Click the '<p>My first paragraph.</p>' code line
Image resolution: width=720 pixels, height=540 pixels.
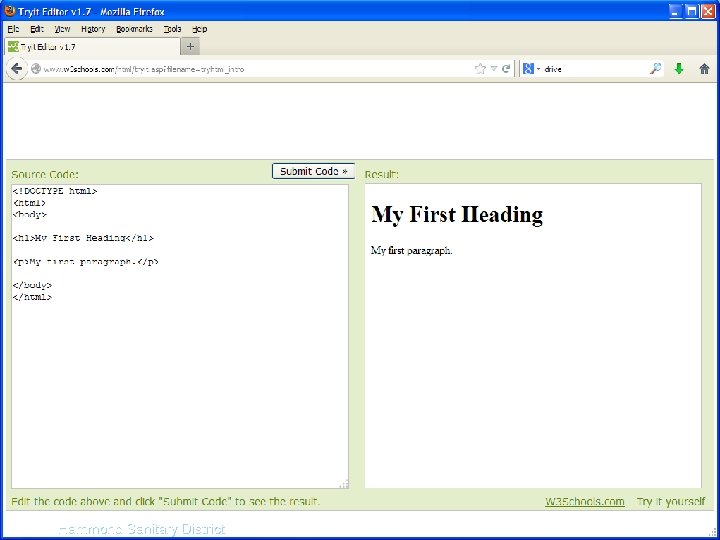click(85, 262)
